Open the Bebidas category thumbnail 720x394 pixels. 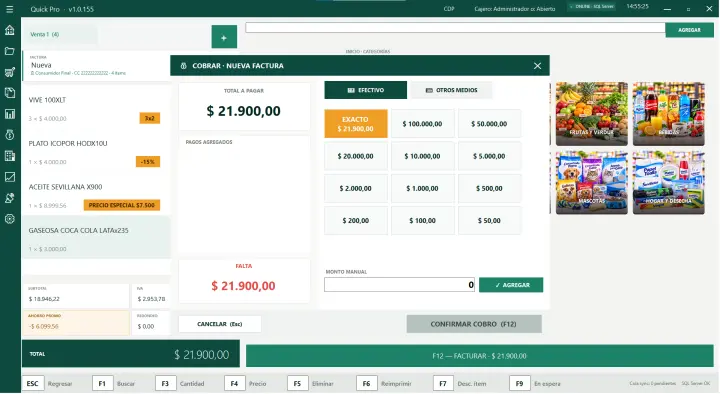click(669, 114)
